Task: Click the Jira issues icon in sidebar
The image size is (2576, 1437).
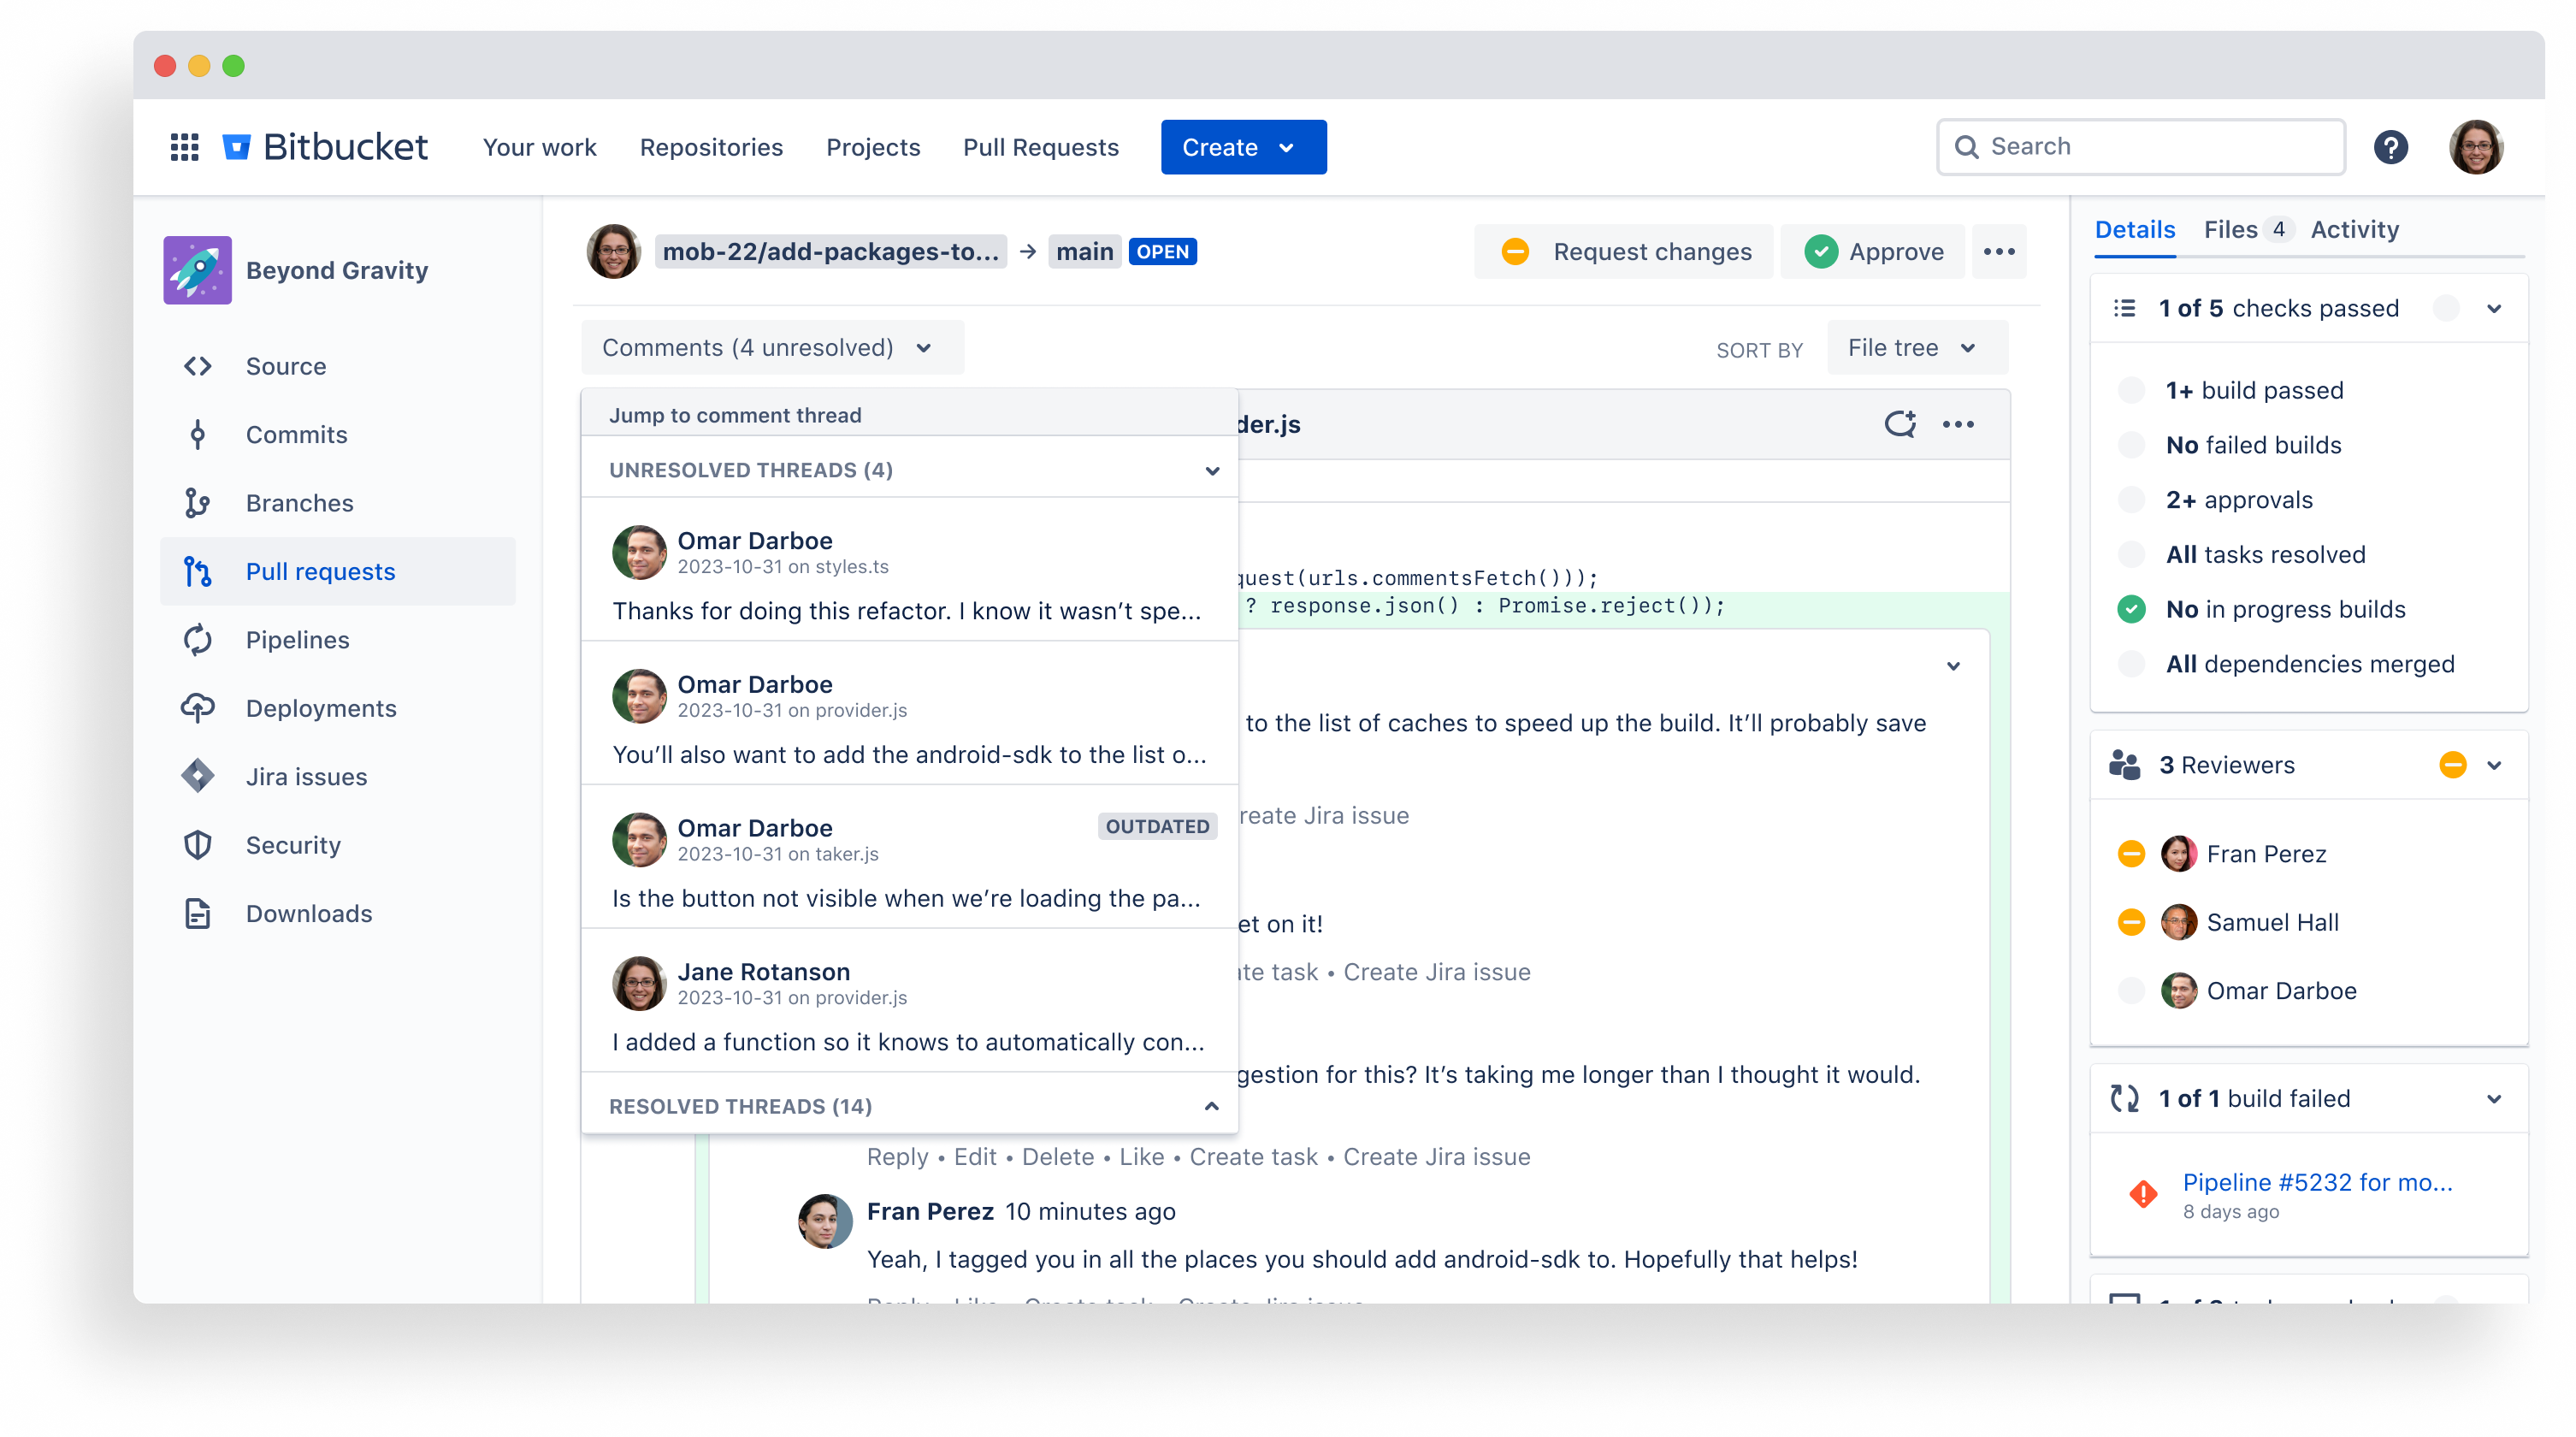Action: (200, 775)
